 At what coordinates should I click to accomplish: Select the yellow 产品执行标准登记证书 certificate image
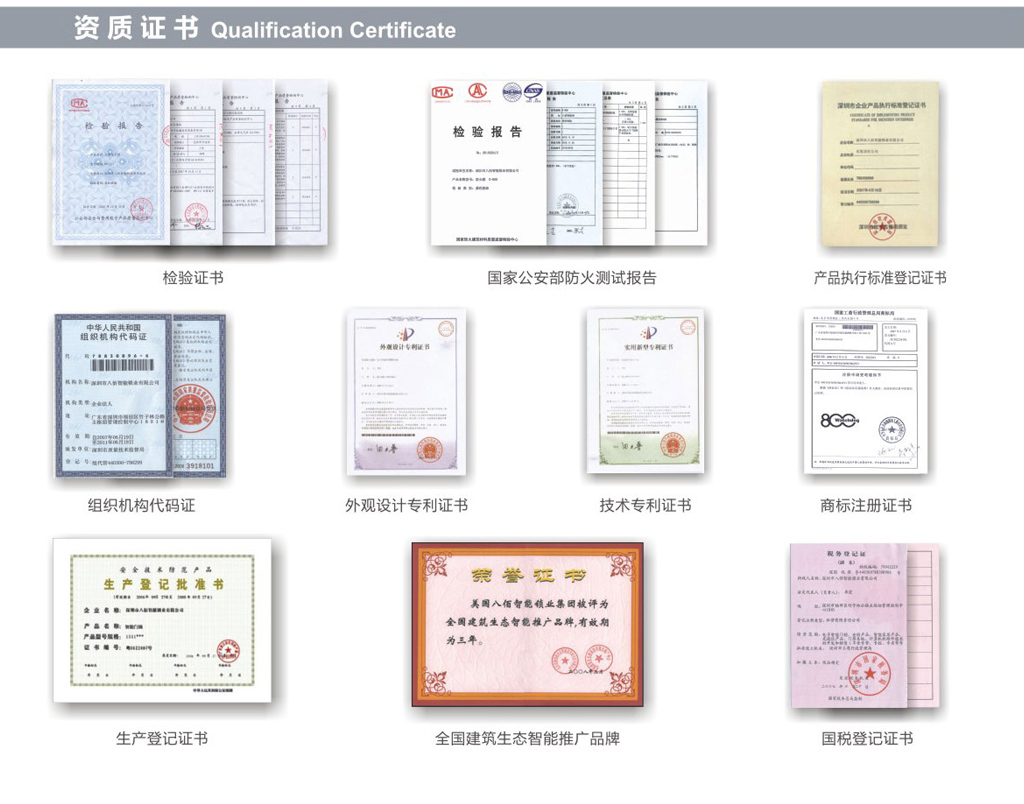coord(880,164)
